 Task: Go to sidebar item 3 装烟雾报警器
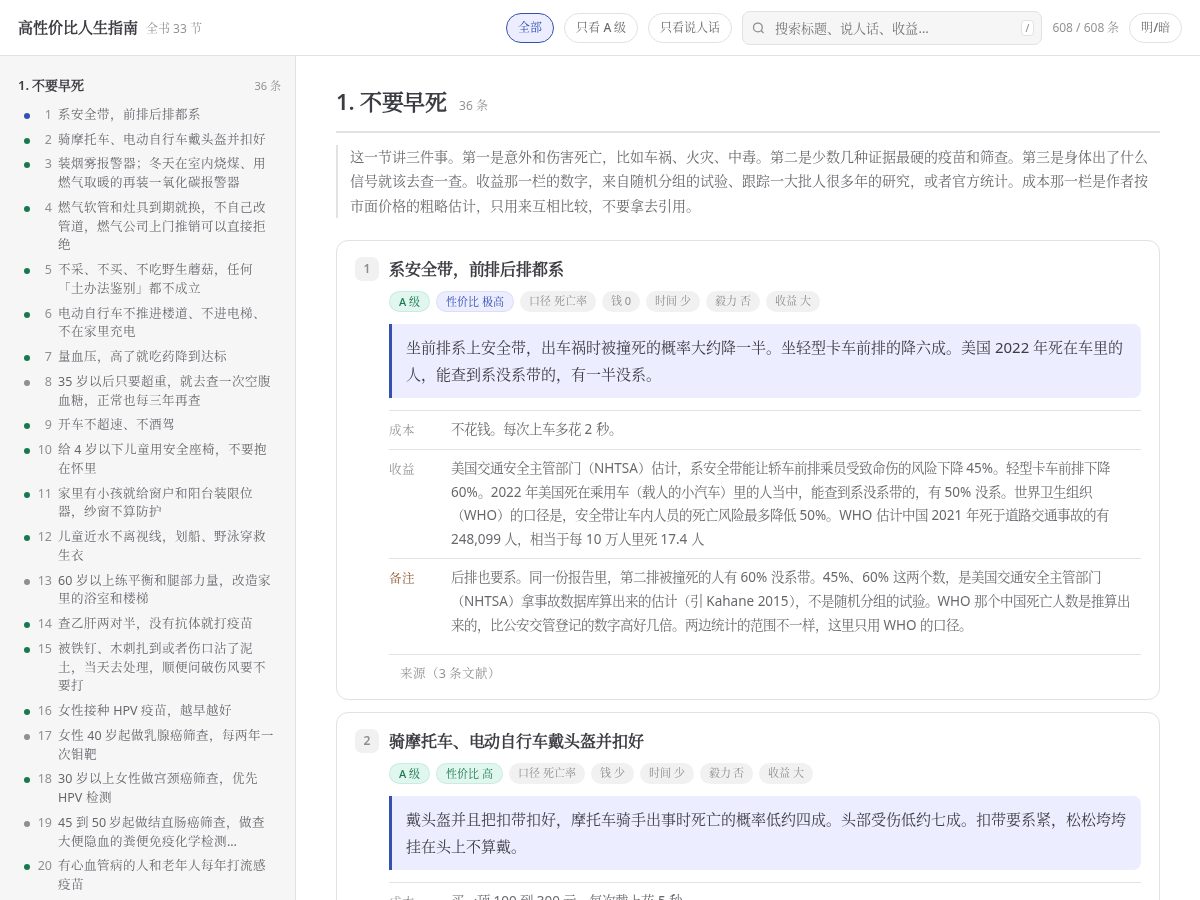pos(147,172)
